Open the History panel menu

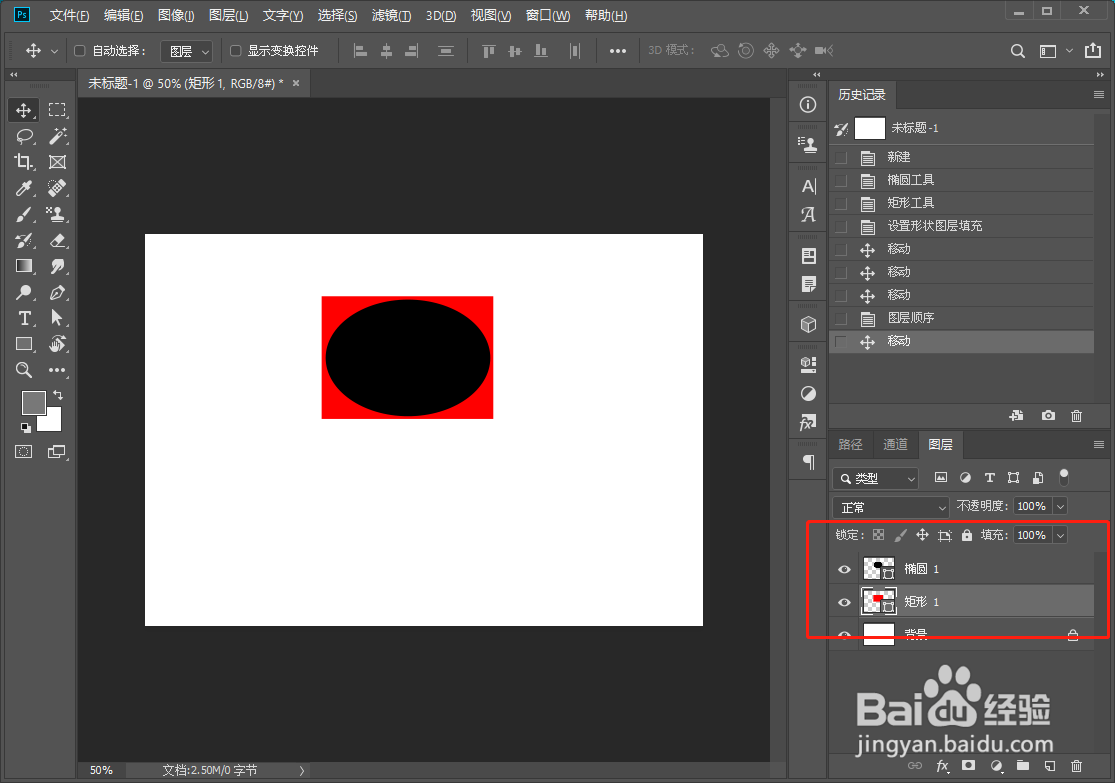coord(1099,95)
